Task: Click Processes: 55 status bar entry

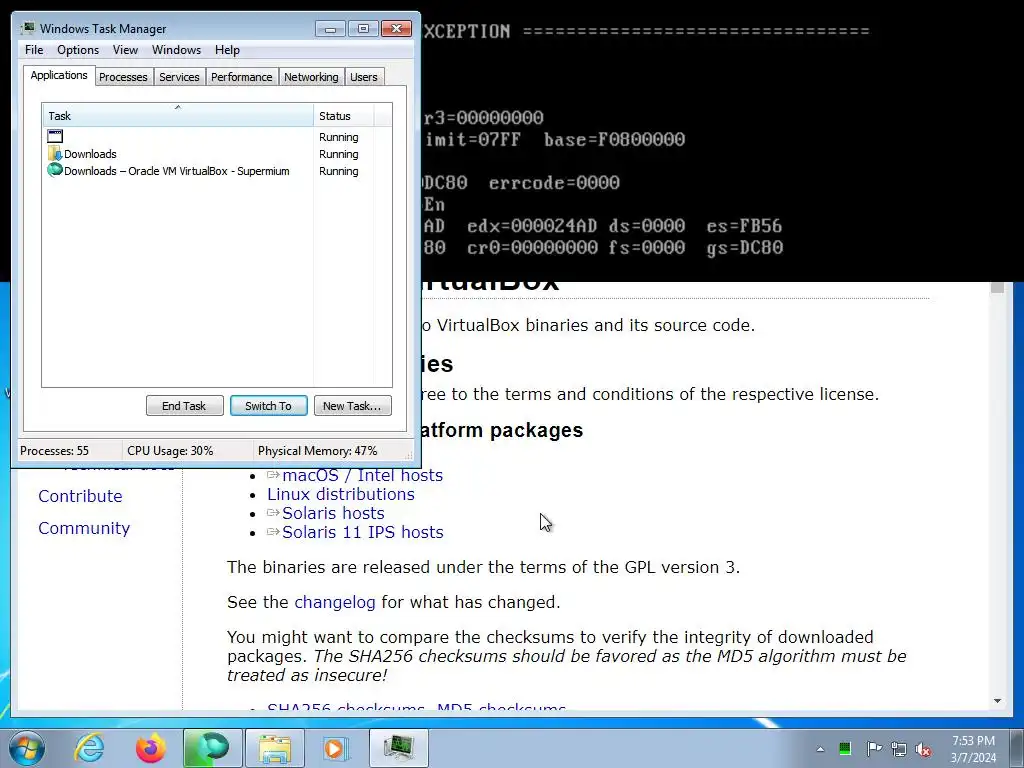Action: 54,451
